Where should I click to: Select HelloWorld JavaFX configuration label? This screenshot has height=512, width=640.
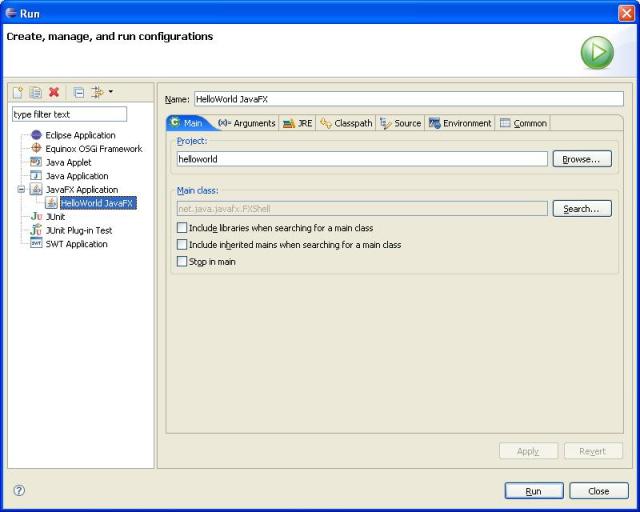(x=98, y=203)
